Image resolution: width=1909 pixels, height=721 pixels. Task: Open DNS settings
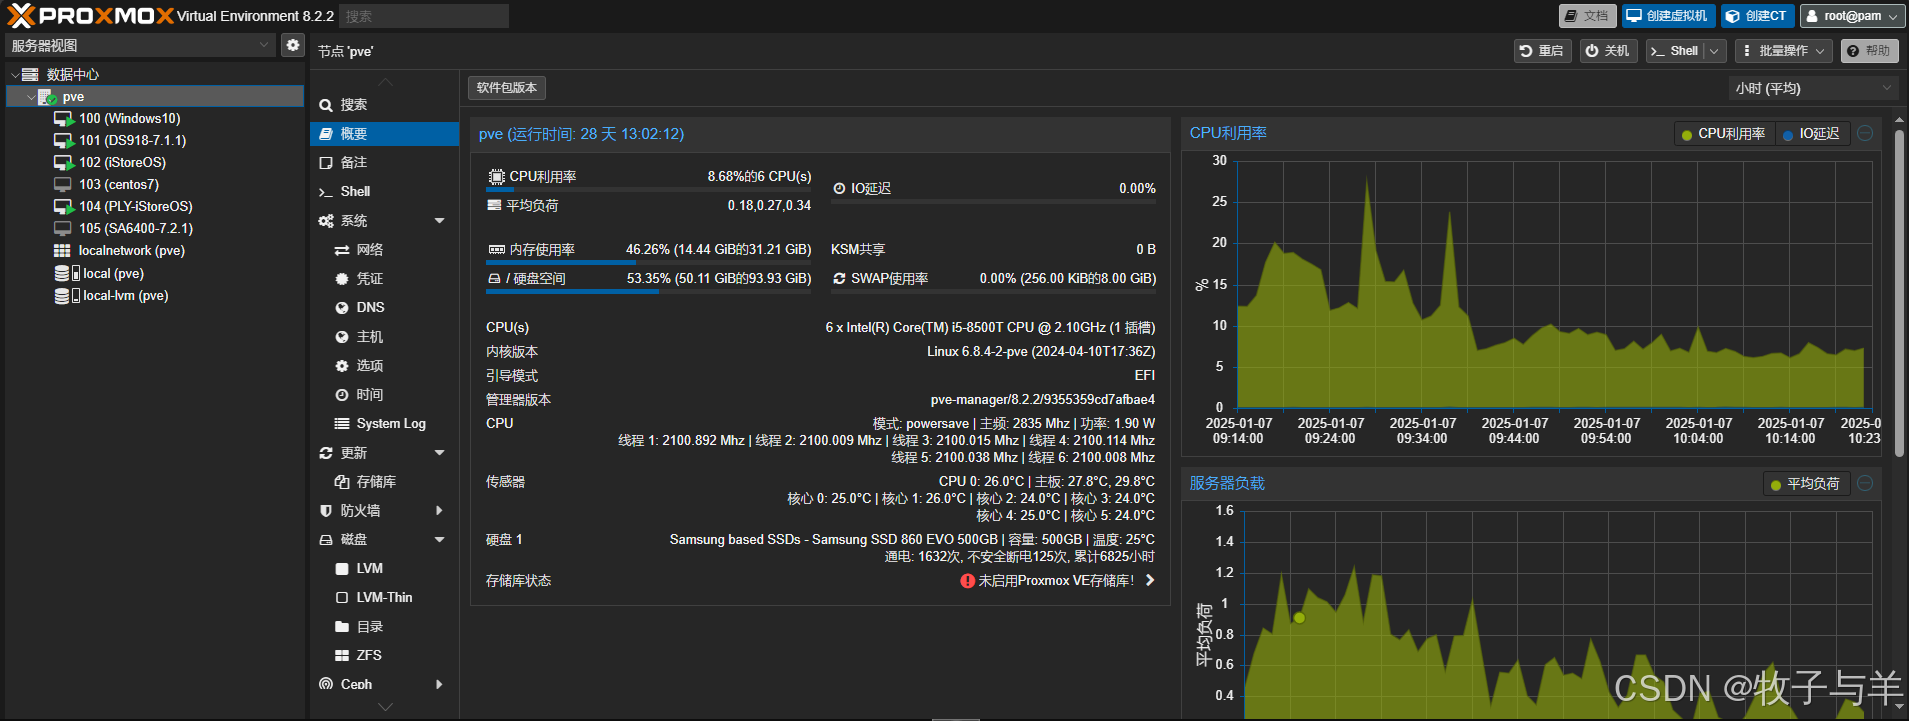pos(384,308)
